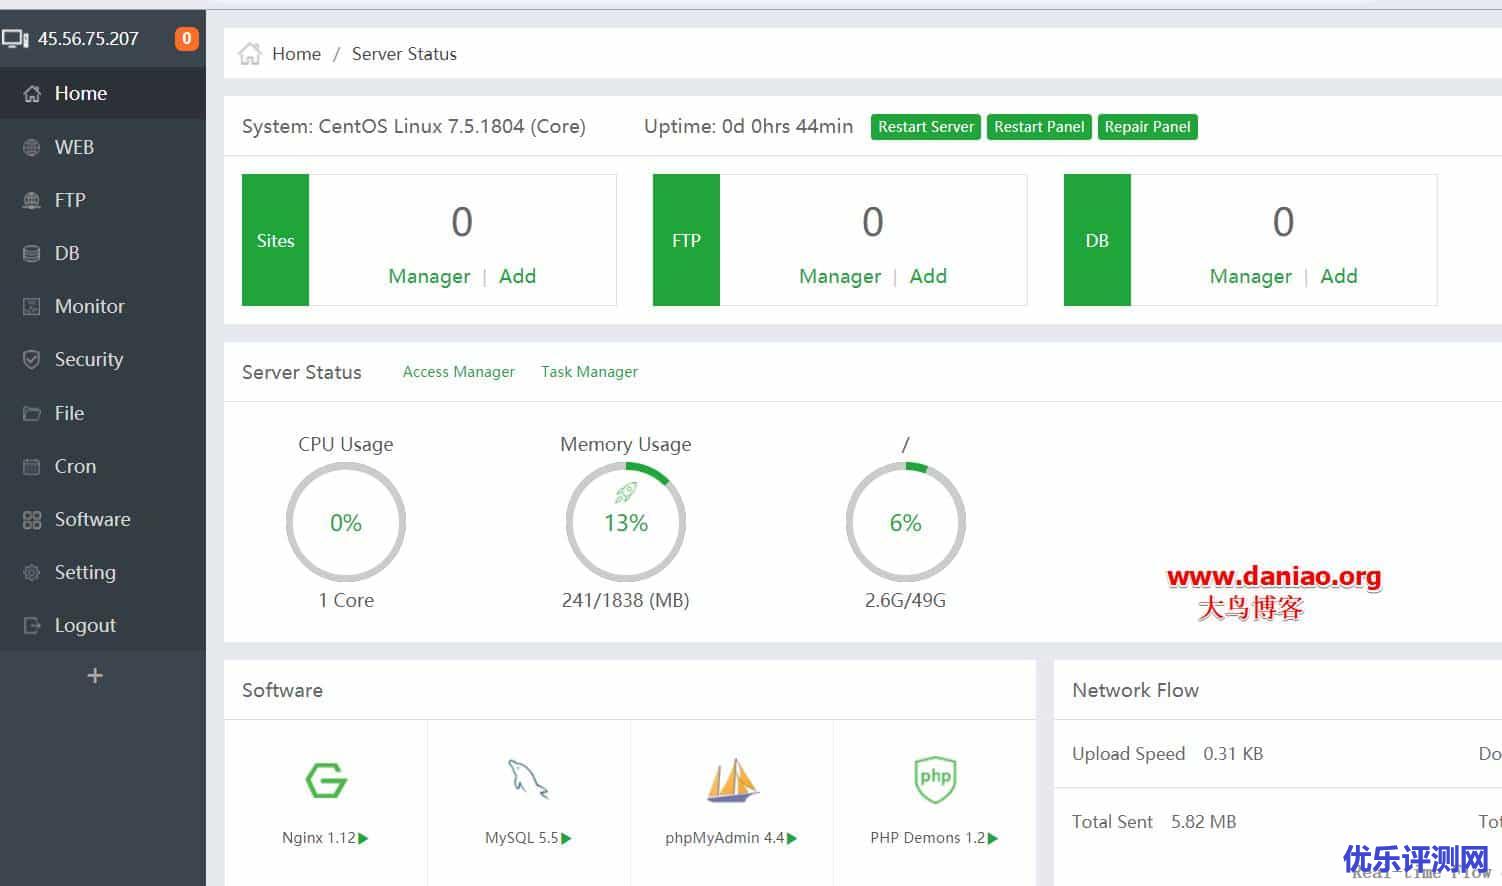Click the CPU Usage 0% gauge
This screenshot has height=886, width=1502.
click(346, 522)
